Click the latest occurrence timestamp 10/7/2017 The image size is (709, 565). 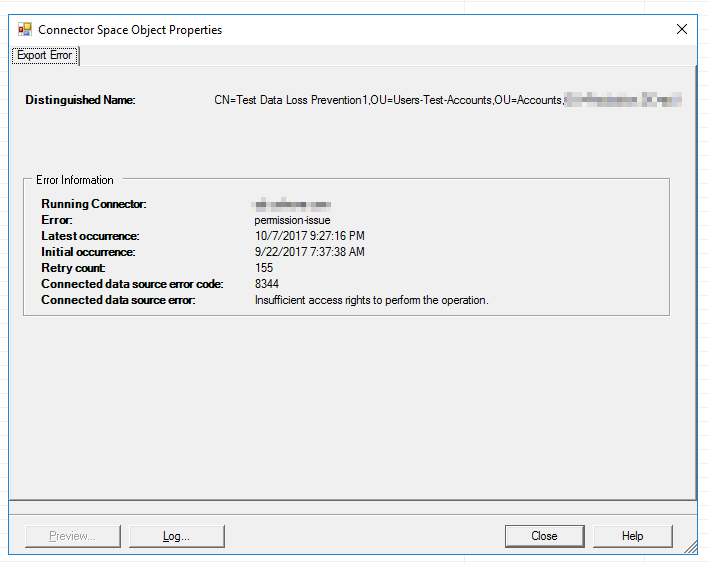pyautogui.click(x=310, y=236)
